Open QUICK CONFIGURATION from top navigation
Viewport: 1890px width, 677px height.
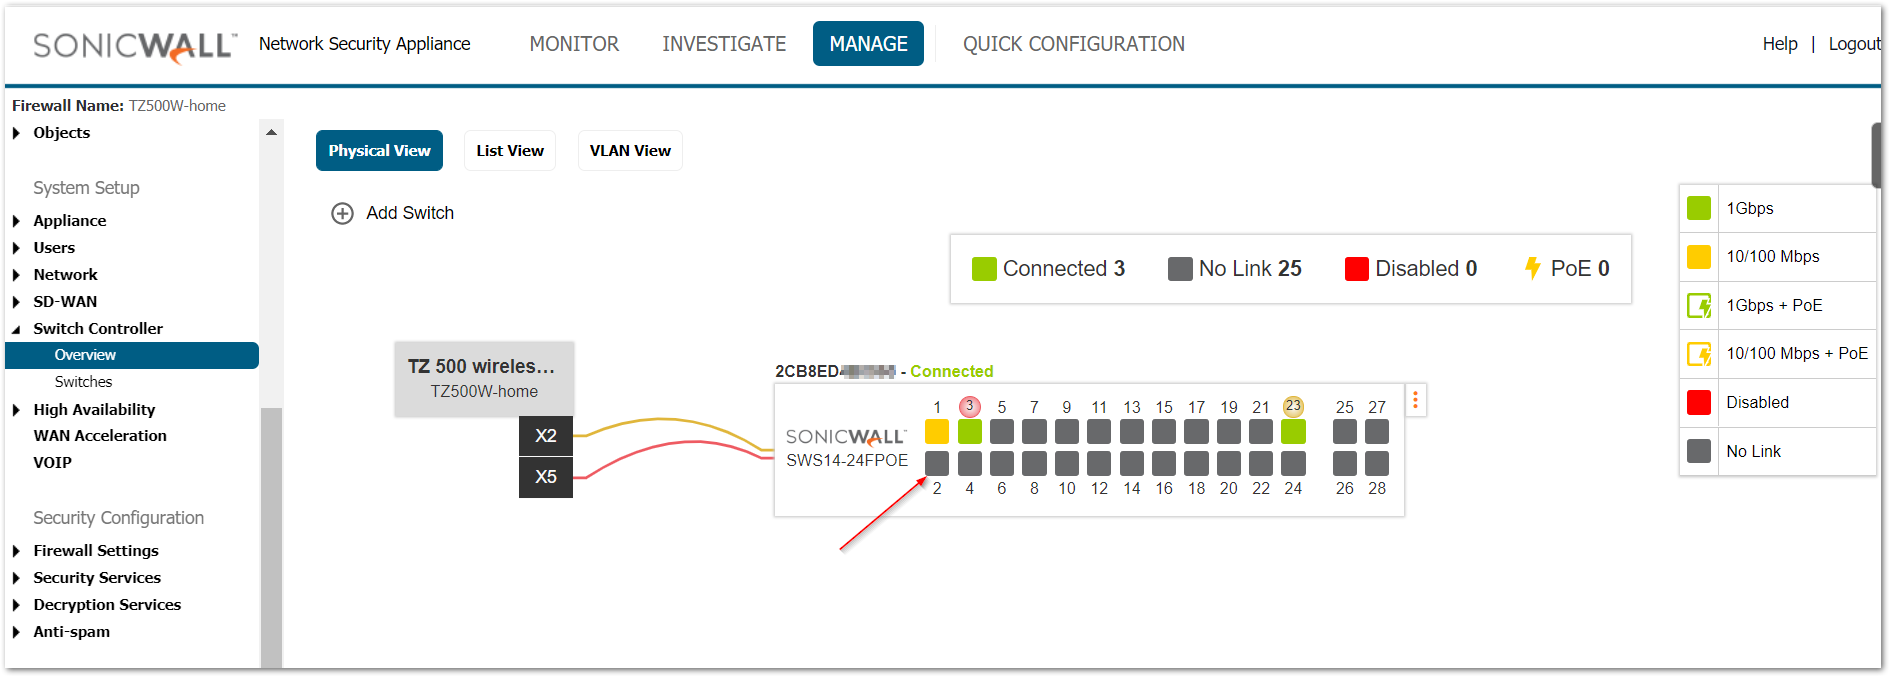coord(1073,44)
